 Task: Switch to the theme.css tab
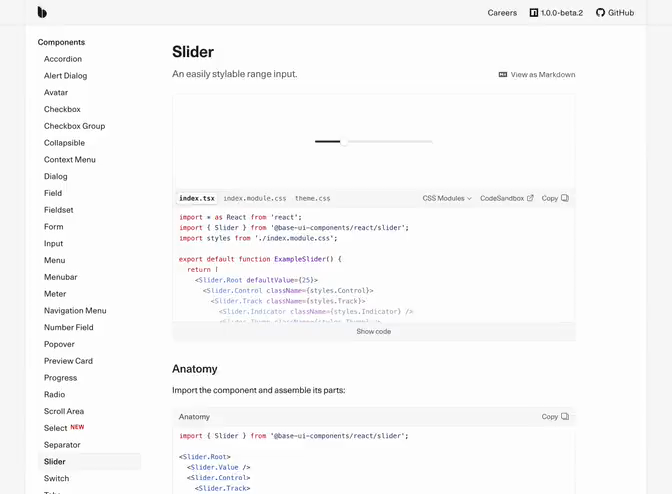pos(312,198)
